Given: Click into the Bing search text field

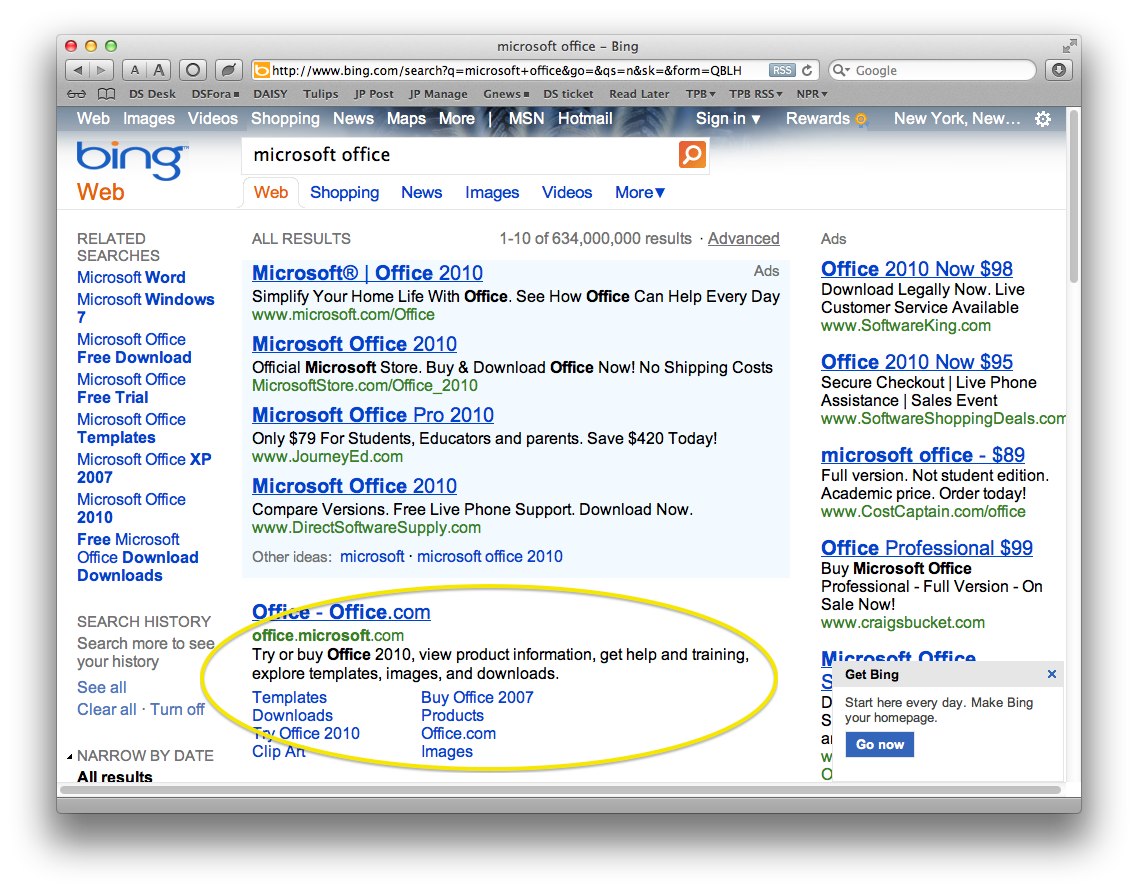Looking at the screenshot, I should pos(460,155).
